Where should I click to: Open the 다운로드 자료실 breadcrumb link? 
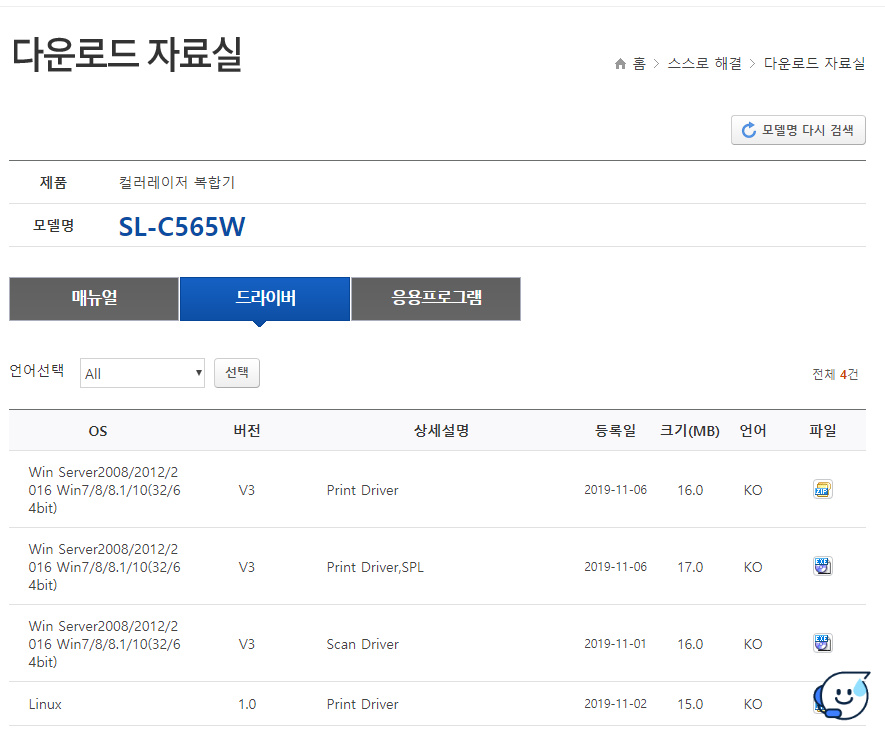[x=814, y=63]
